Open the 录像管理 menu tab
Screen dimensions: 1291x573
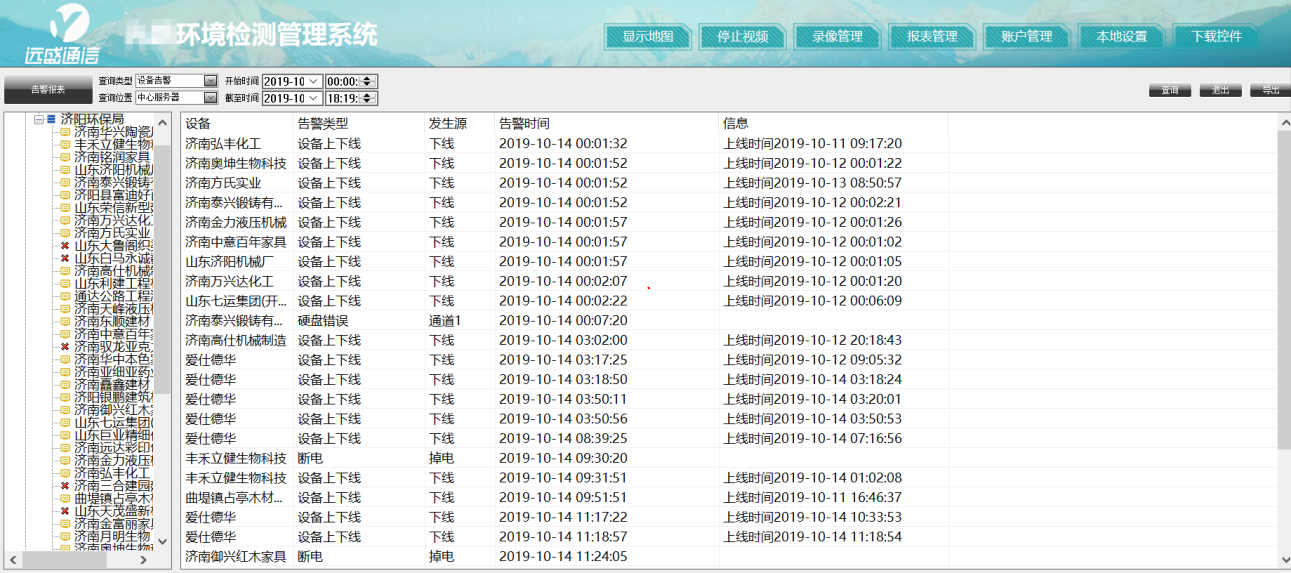837,37
